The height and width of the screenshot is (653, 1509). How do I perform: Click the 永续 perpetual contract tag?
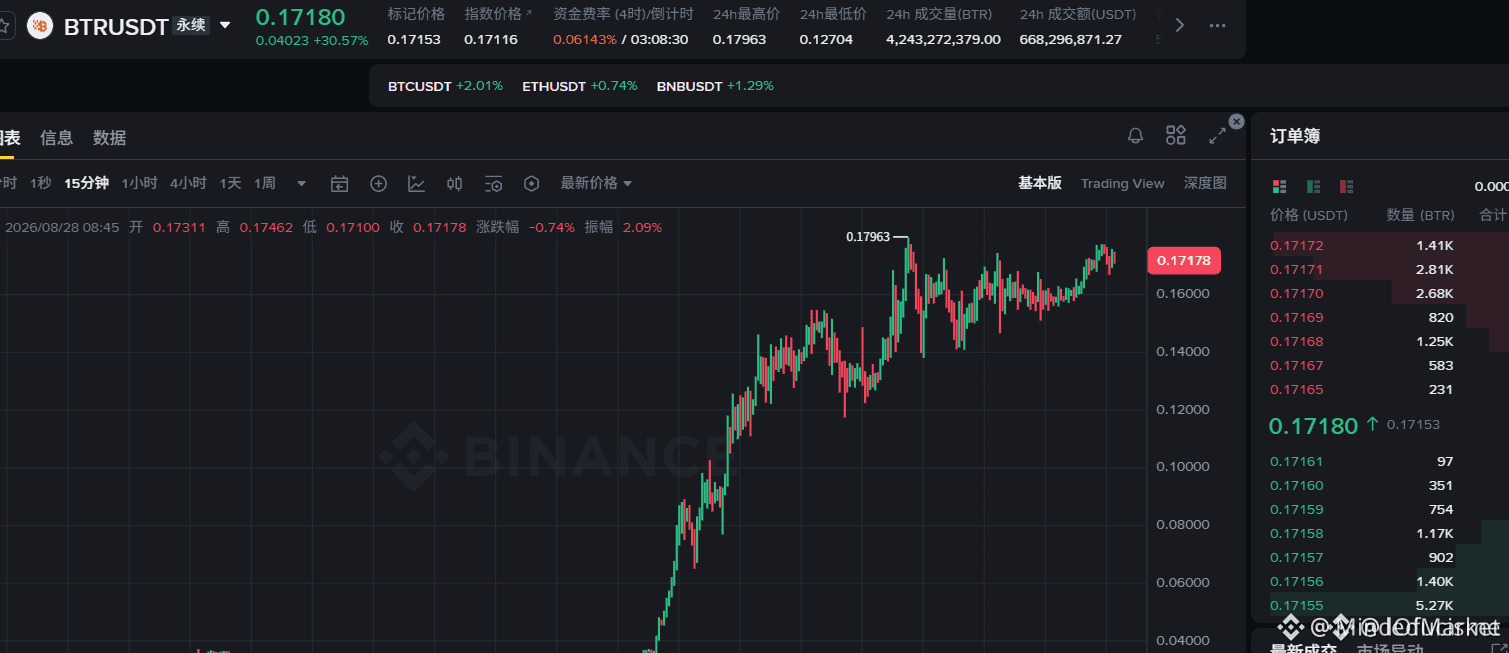tap(190, 25)
